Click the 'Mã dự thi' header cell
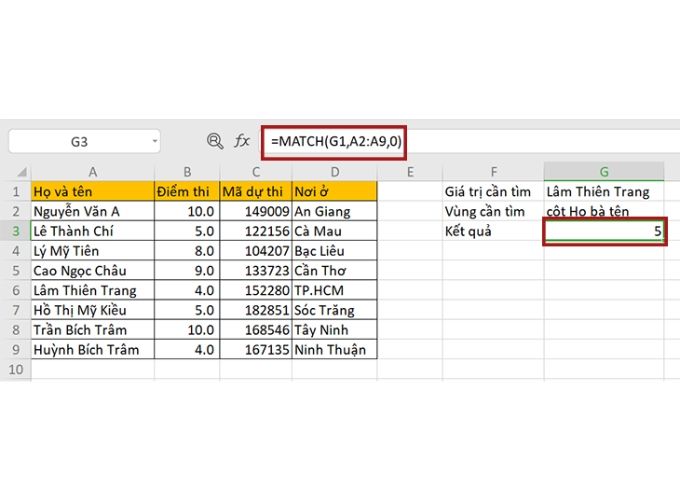680x500 pixels. (255, 192)
